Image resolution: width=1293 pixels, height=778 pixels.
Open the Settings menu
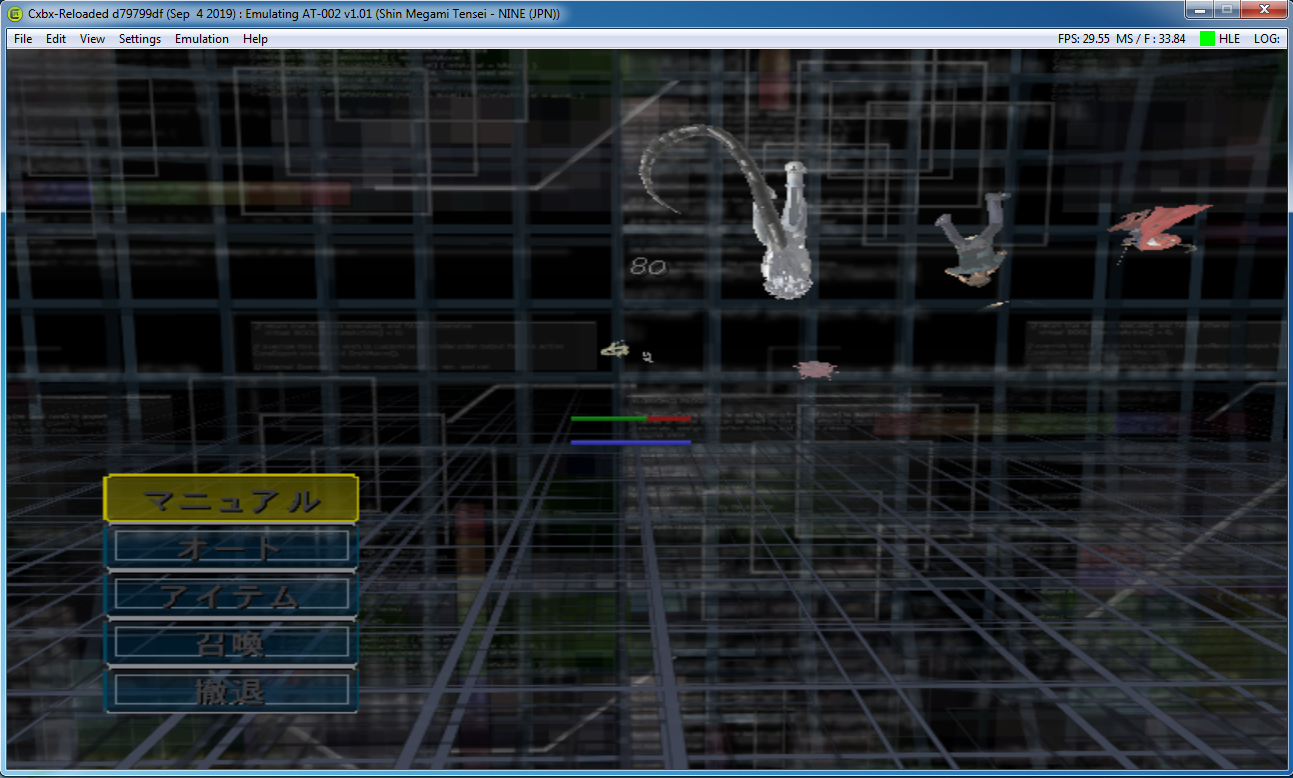click(140, 39)
